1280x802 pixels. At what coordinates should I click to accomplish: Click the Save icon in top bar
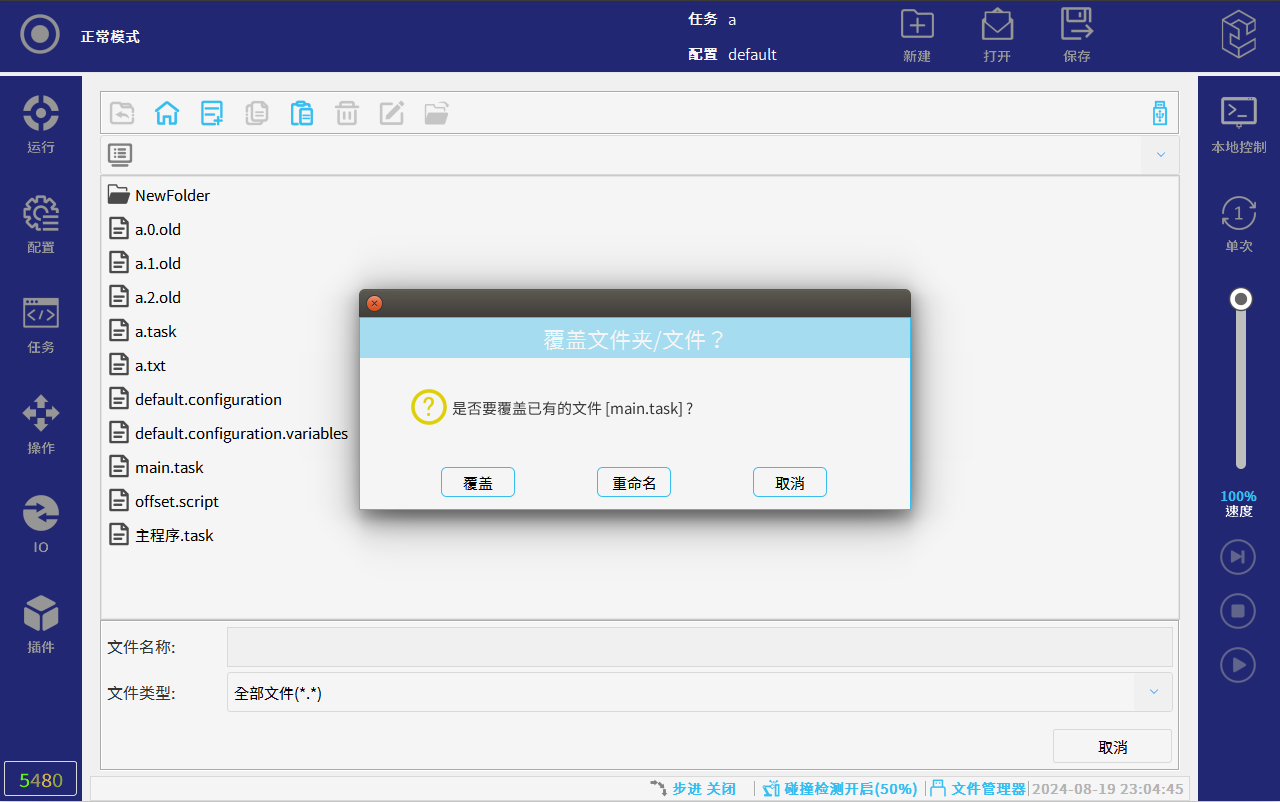pos(1076,36)
